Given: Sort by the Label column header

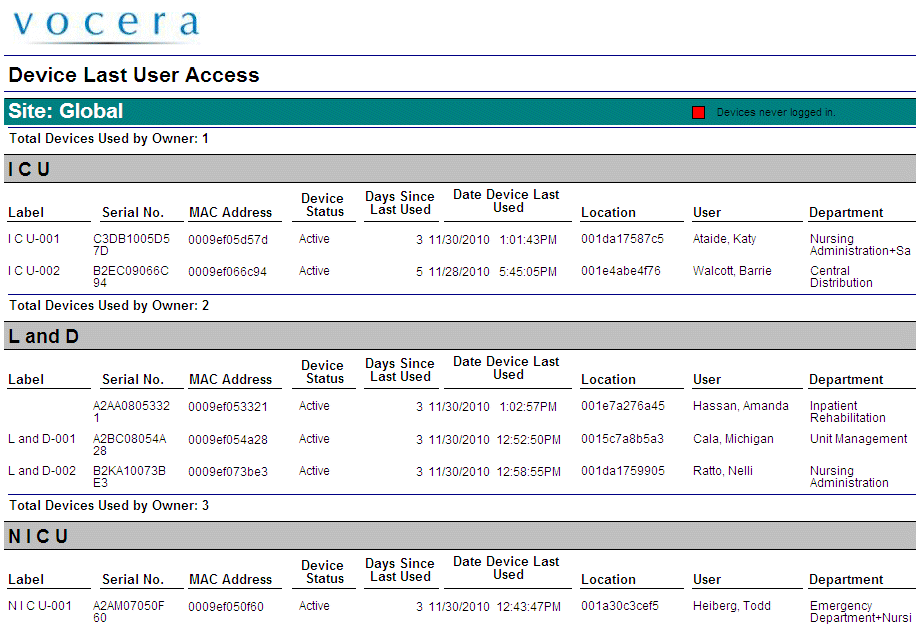Looking at the screenshot, I should (x=25, y=212).
